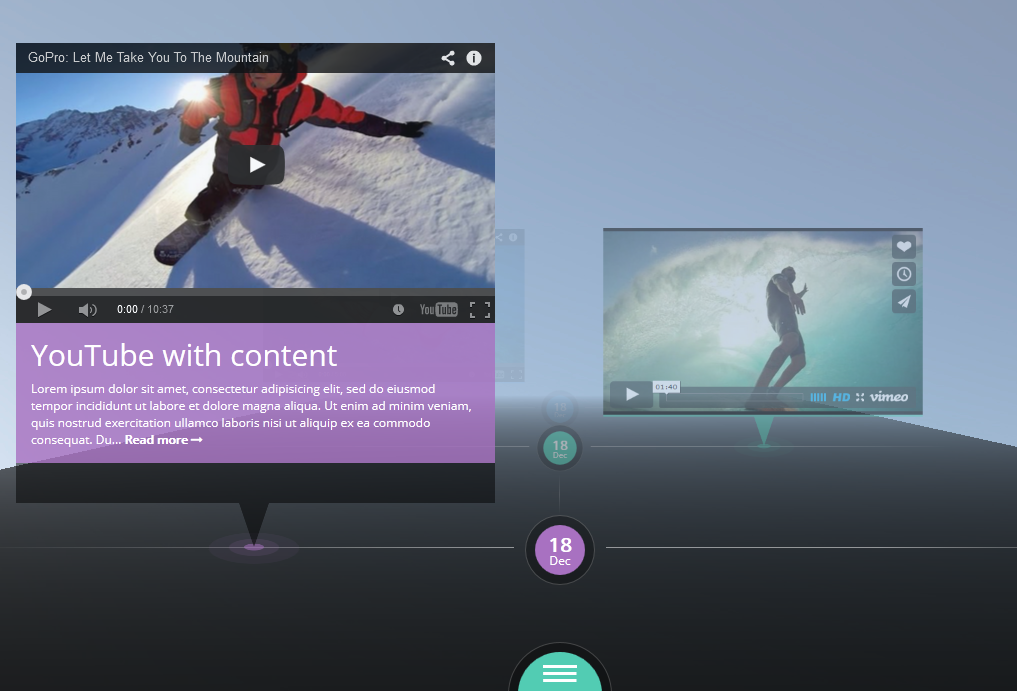1017x691 pixels.
Task: Click the 0:00 / 10:37 time display
Action: 145,309
